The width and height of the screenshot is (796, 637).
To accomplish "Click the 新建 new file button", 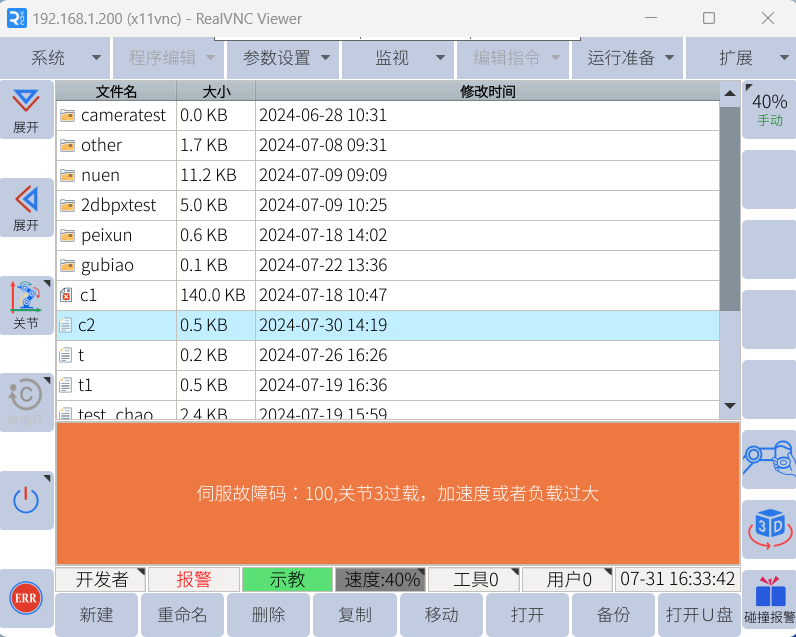I will pos(96,614).
